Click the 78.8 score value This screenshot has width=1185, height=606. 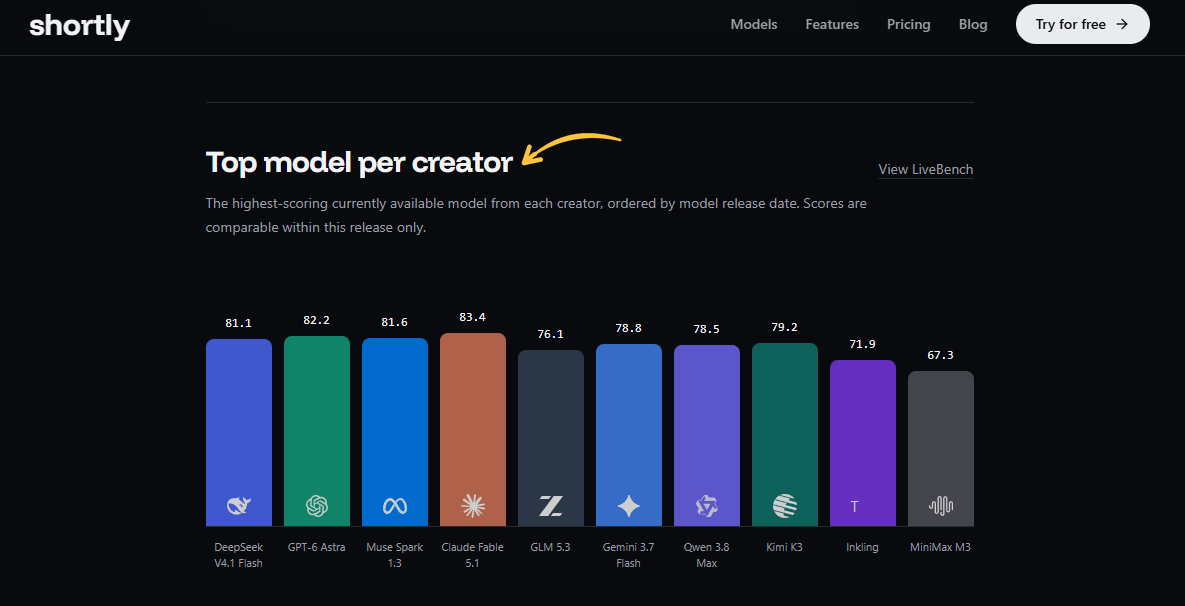pyautogui.click(x=628, y=328)
